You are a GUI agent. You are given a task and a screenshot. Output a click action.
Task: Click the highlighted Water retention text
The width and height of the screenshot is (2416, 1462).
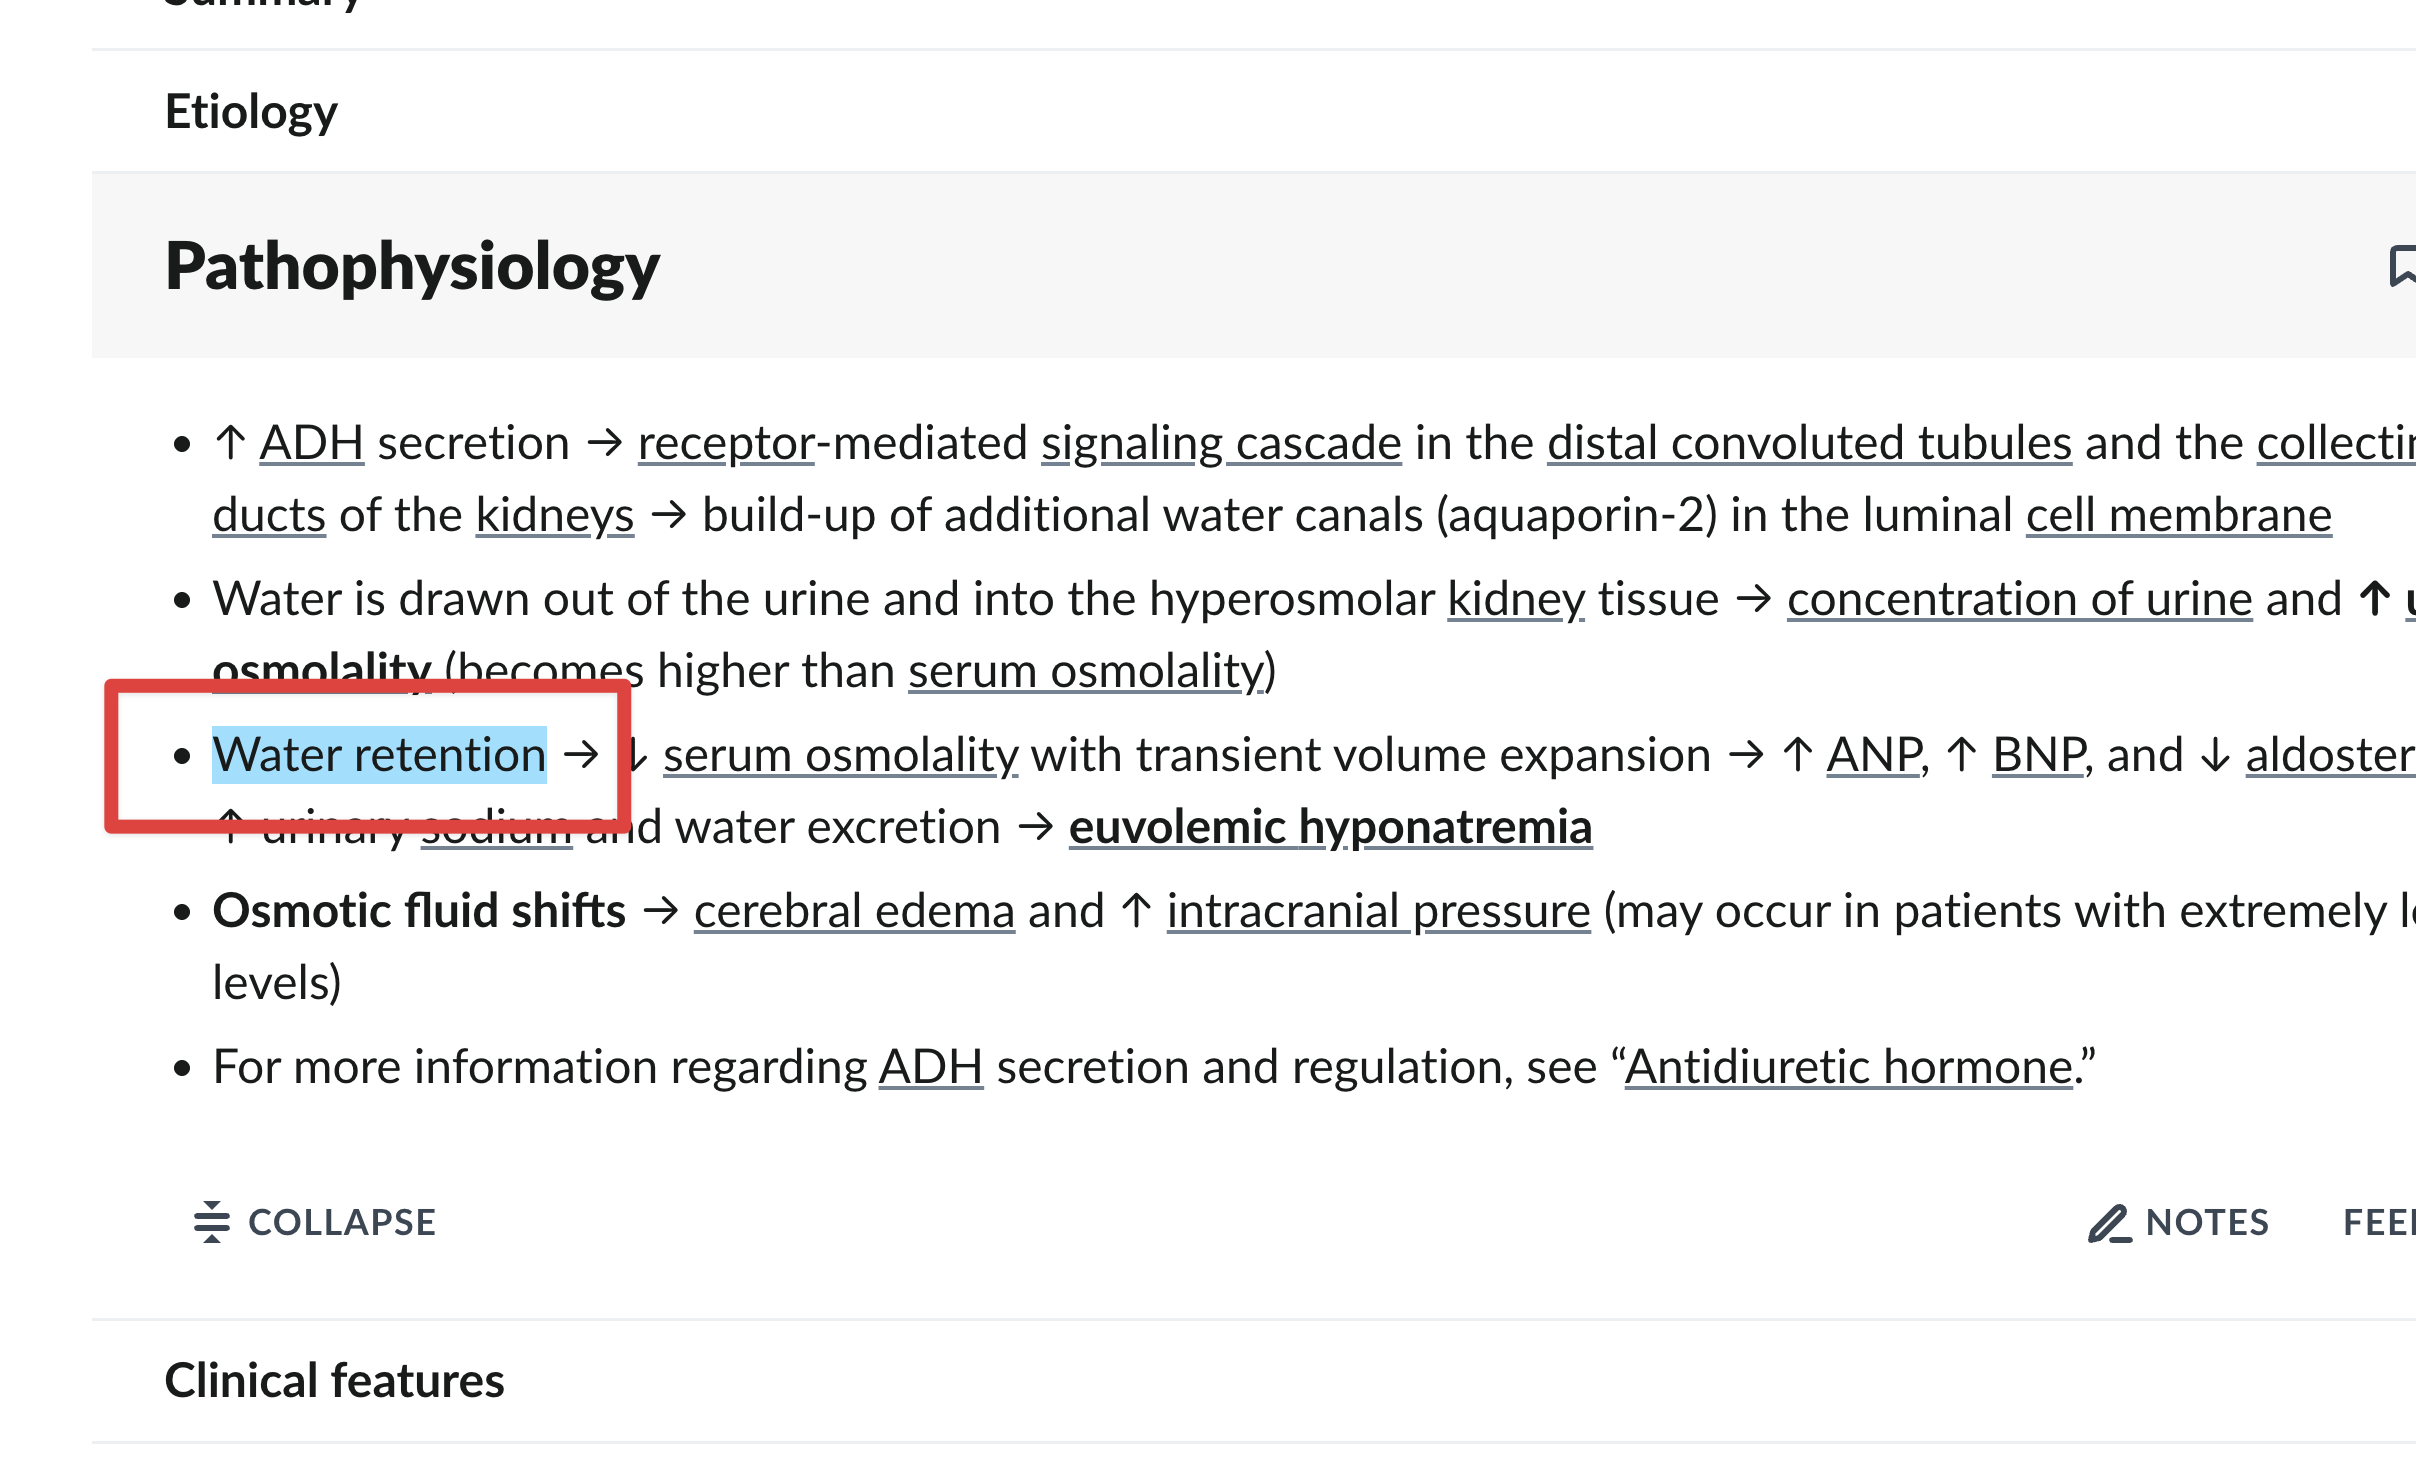(379, 755)
